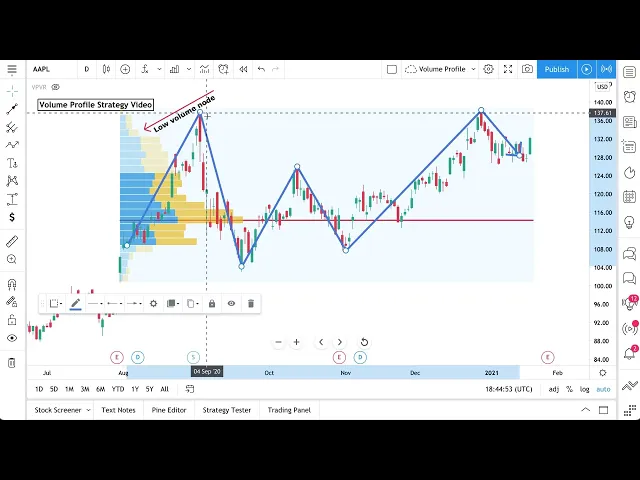Open the Strategy Tester tab
This screenshot has height=480, width=640.
(227, 410)
